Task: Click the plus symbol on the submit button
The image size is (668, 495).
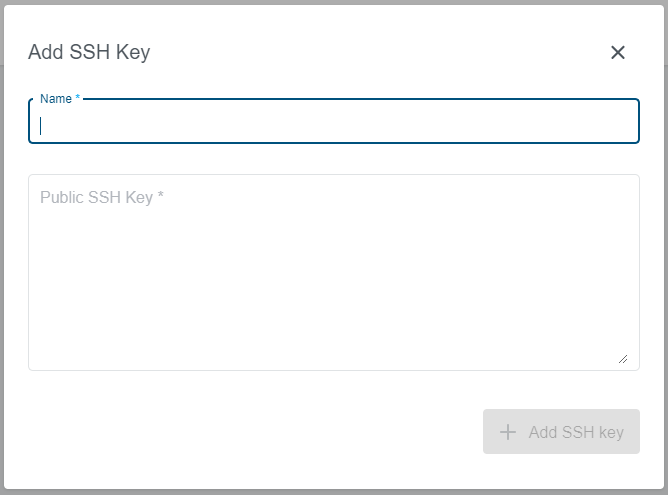Action: pyautogui.click(x=508, y=432)
